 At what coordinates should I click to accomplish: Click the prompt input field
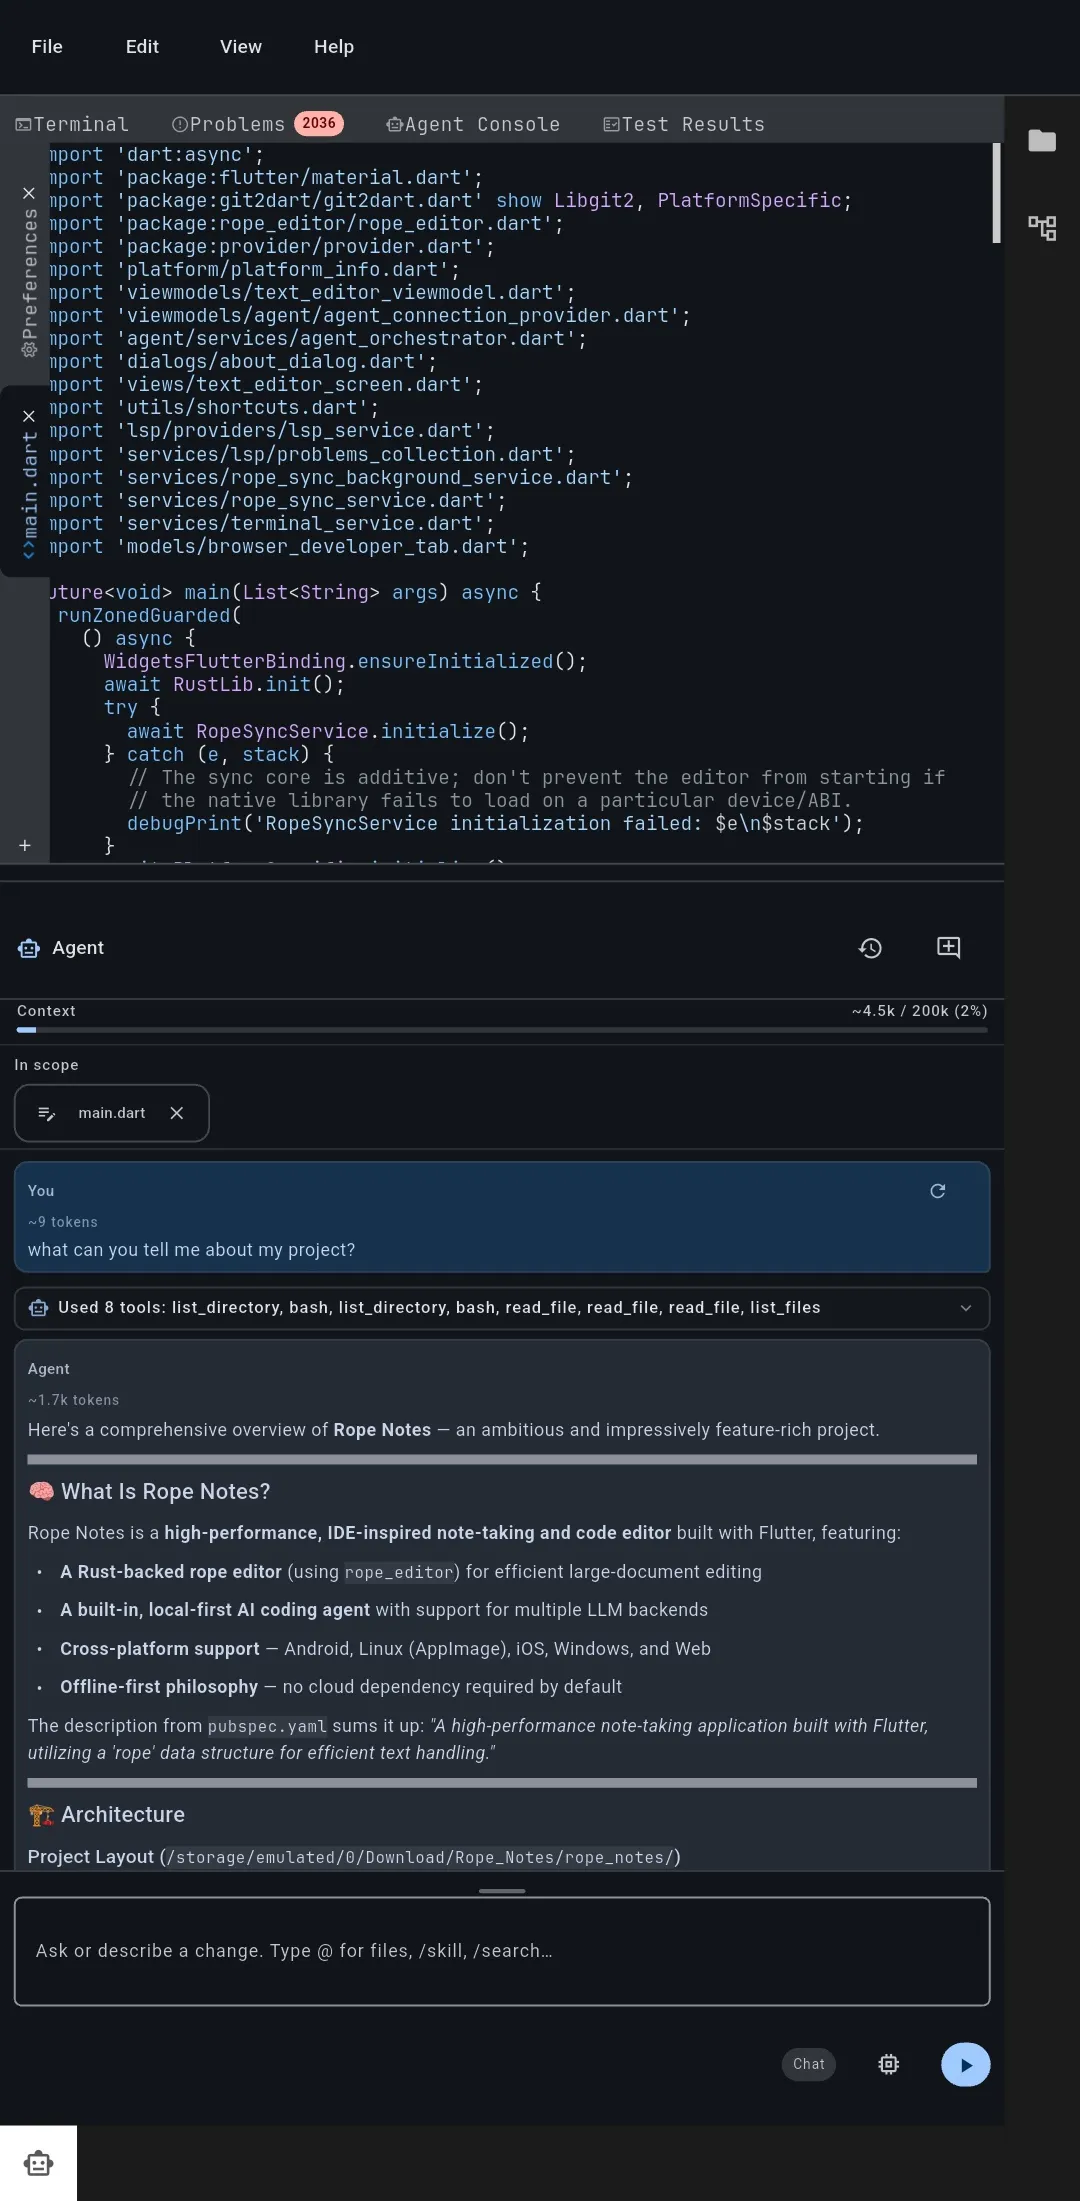502,1951
